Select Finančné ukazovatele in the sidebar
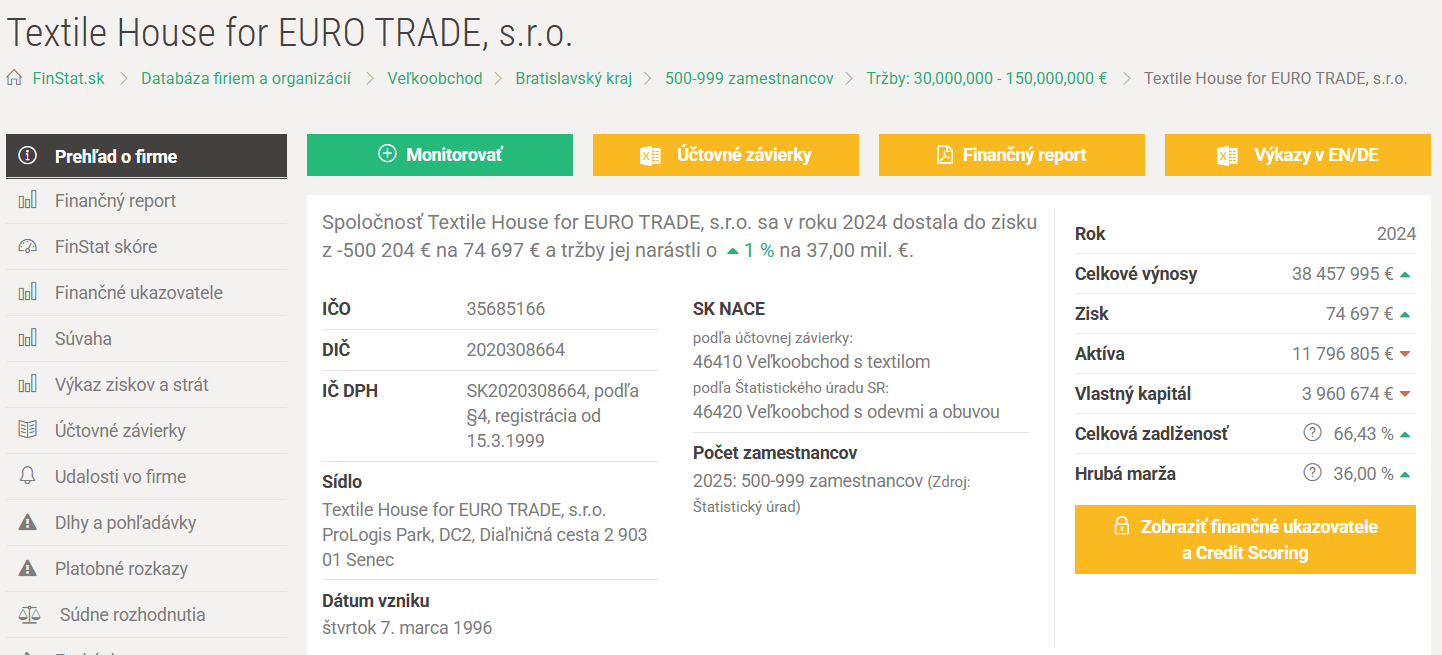1442x655 pixels. pos(146,293)
